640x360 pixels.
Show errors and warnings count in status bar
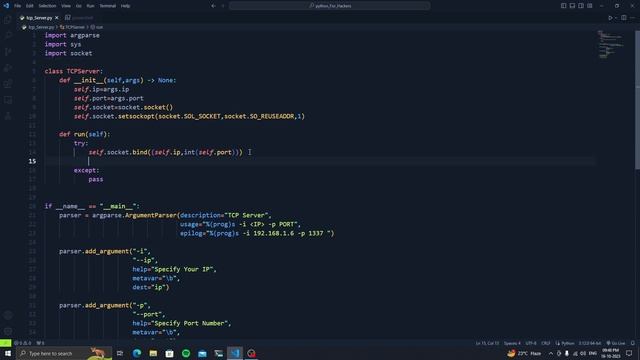(x=23, y=343)
